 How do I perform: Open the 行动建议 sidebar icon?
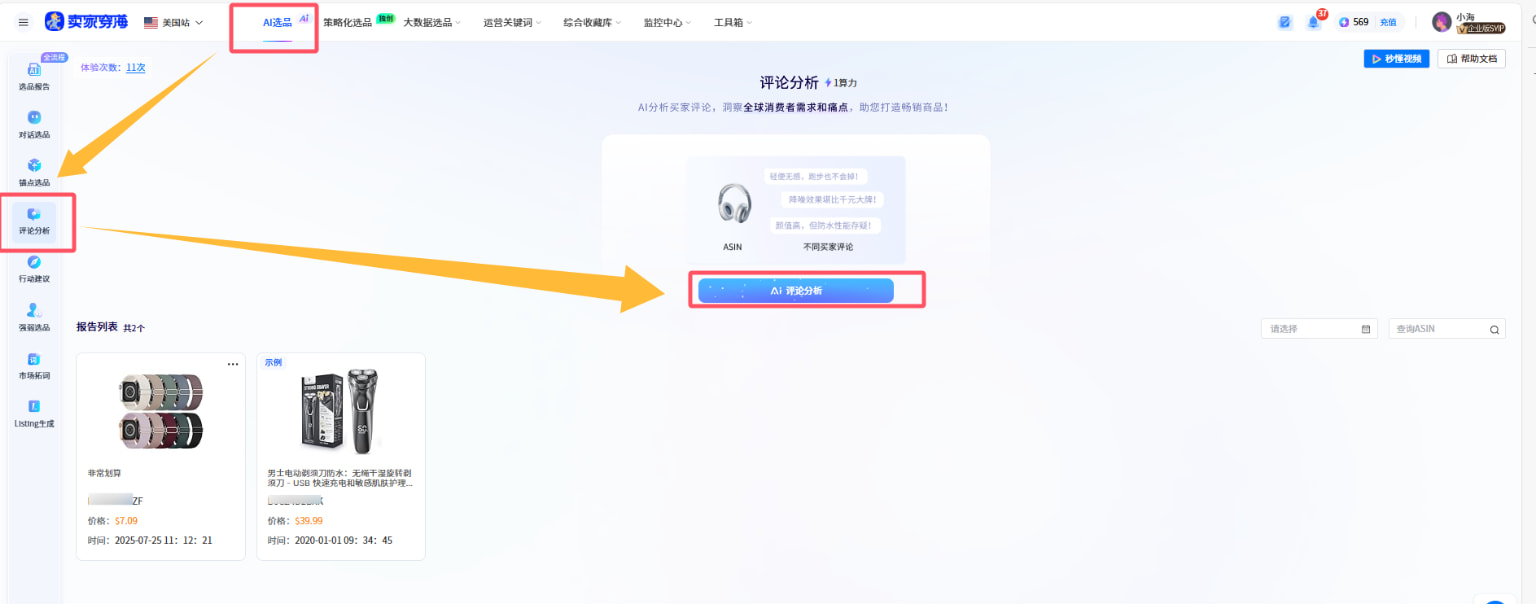point(35,269)
